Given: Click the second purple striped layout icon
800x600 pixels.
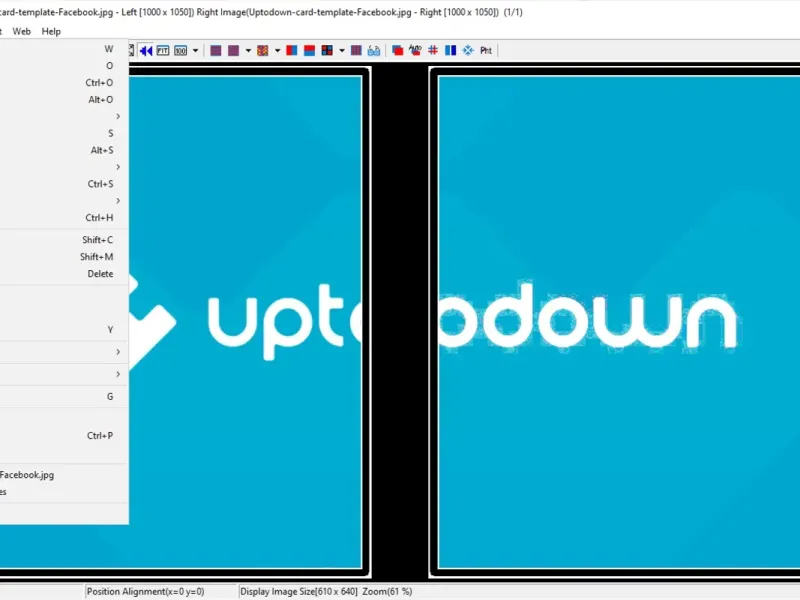Looking at the screenshot, I should tap(233, 51).
